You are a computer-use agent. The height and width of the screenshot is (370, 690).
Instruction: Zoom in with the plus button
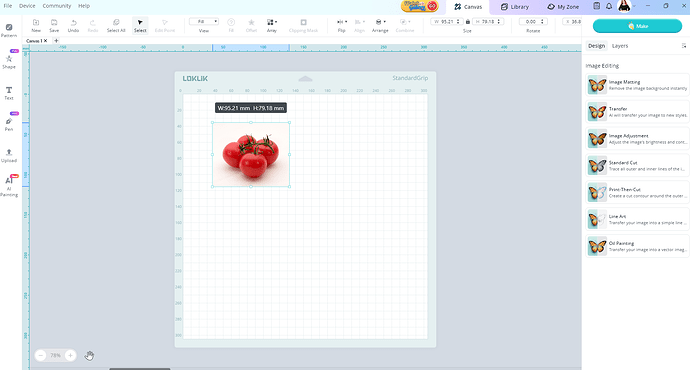point(70,355)
